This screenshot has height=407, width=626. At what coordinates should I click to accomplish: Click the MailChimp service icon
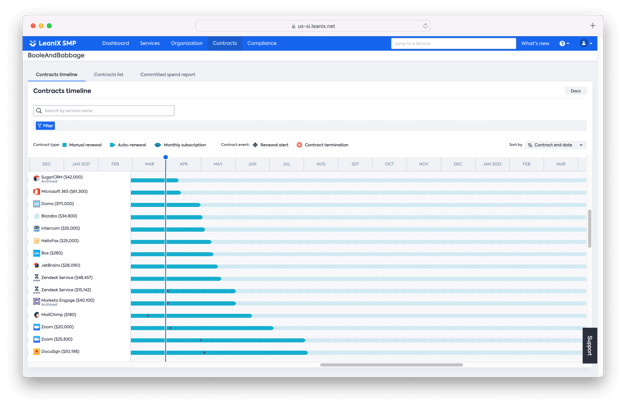pos(36,315)
